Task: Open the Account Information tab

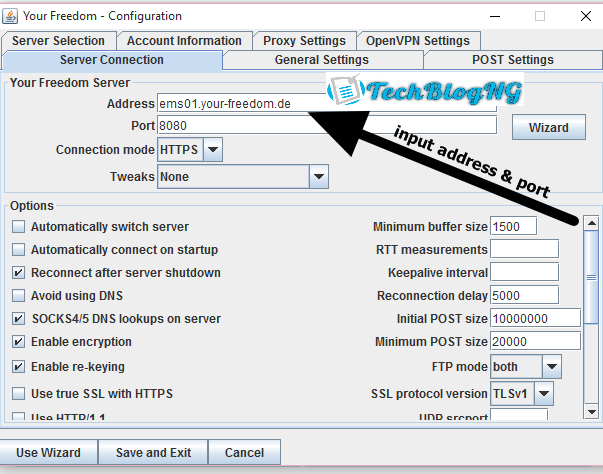Action: 184,41
